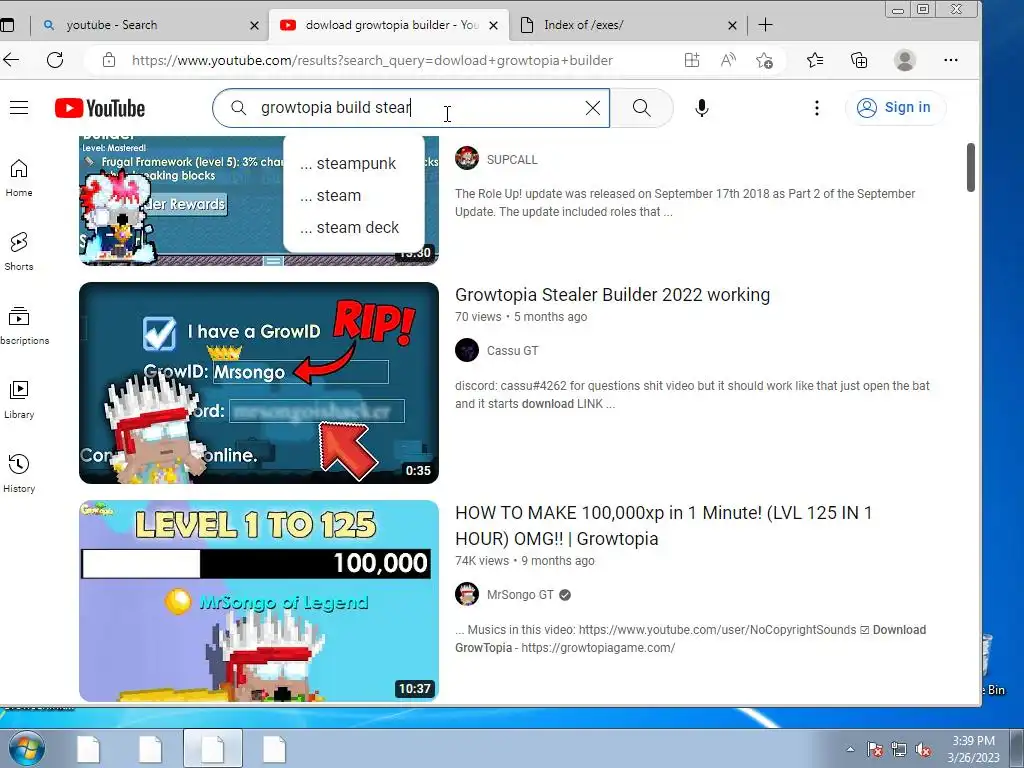Reload the page with the refresh icon
Image resolution: width=1024 pixels, height=768 pixels.
click(x=55, y=60)
